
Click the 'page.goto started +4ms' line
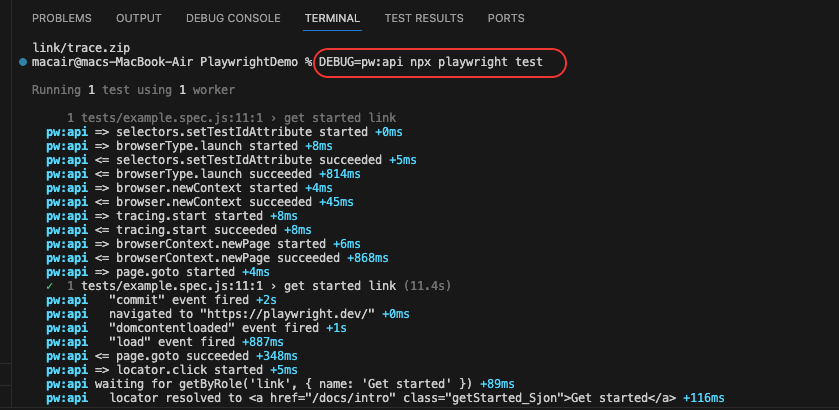tap(158, 272)
